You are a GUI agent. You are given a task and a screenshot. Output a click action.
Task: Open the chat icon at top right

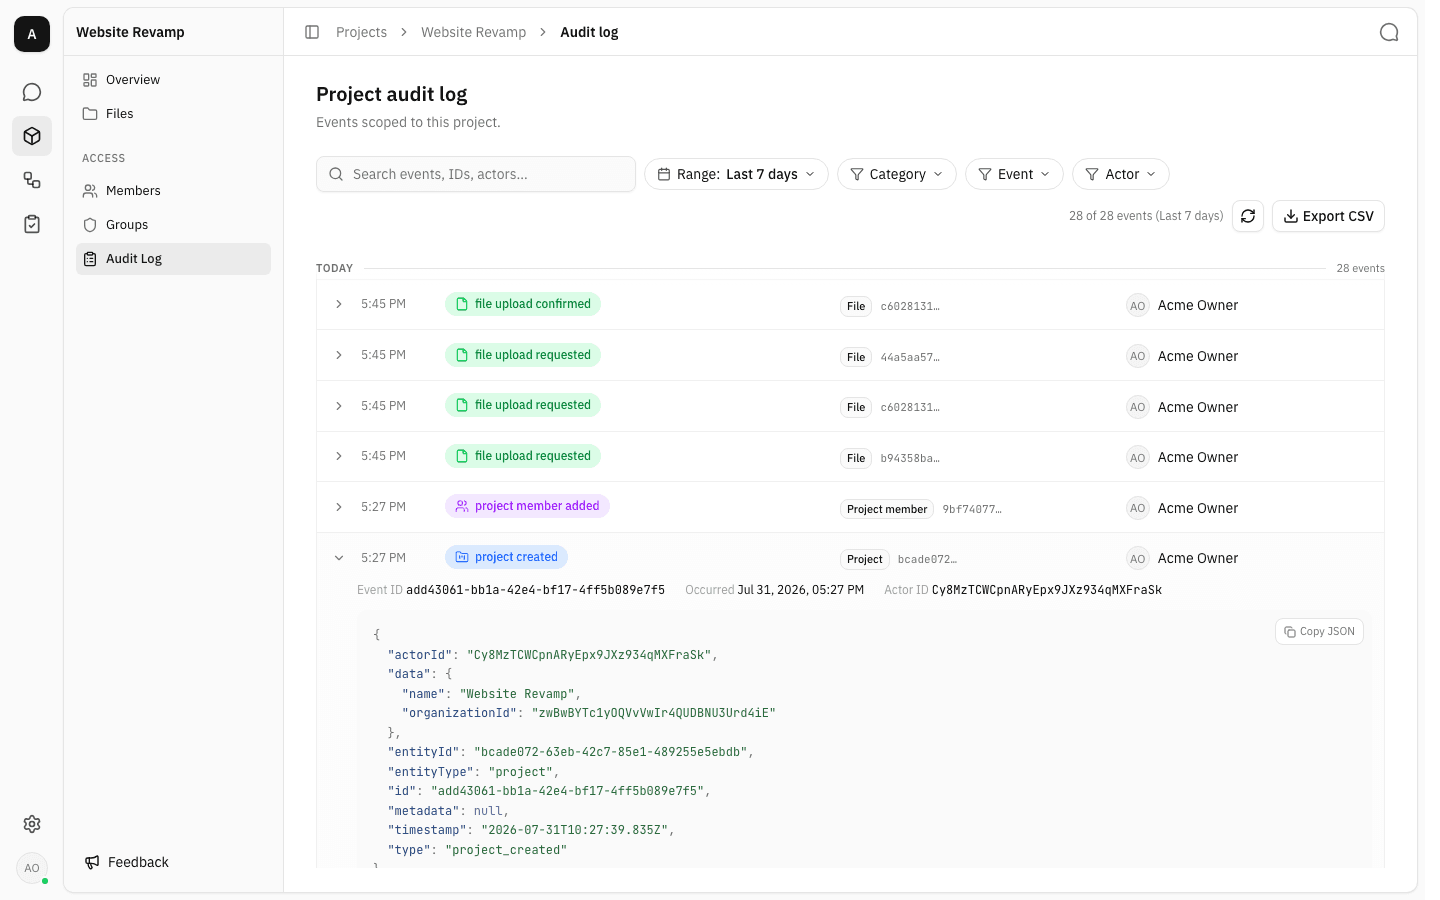(x=1389, y=32)
